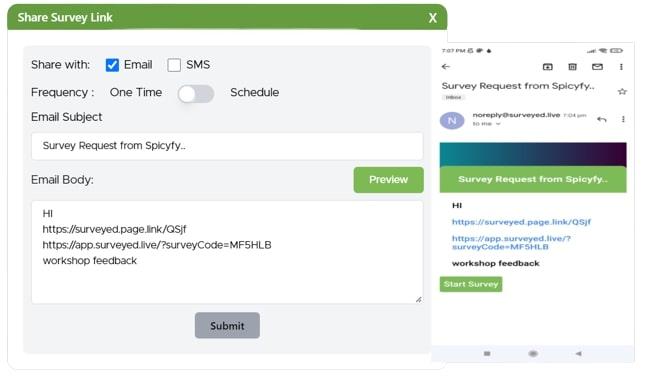
Task: Close the Share Survey Link dialog
Action: 432,18
